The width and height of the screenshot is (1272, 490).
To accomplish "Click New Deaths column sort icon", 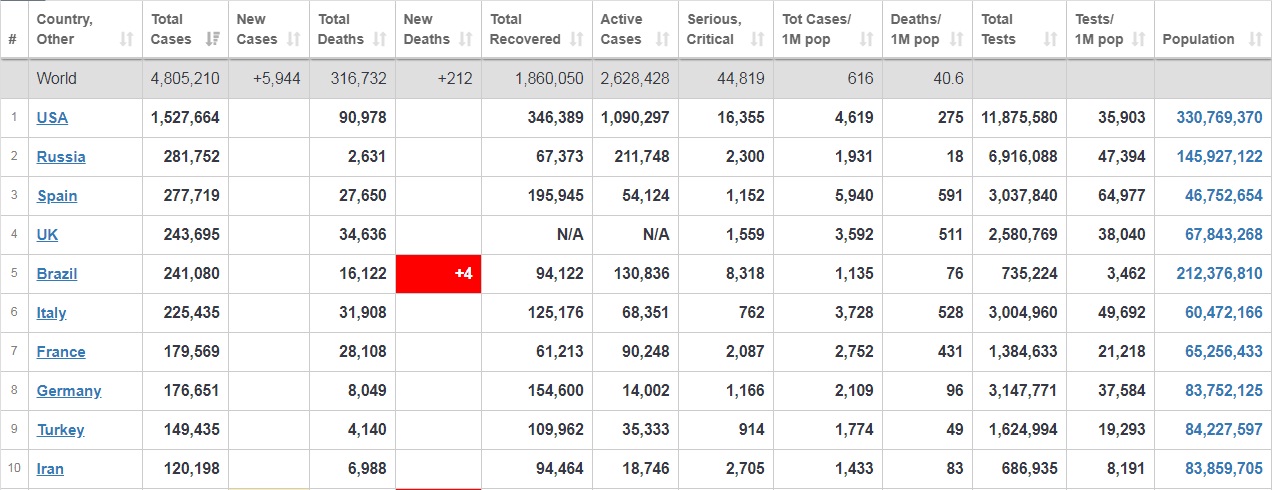I will tap(466, 40).
